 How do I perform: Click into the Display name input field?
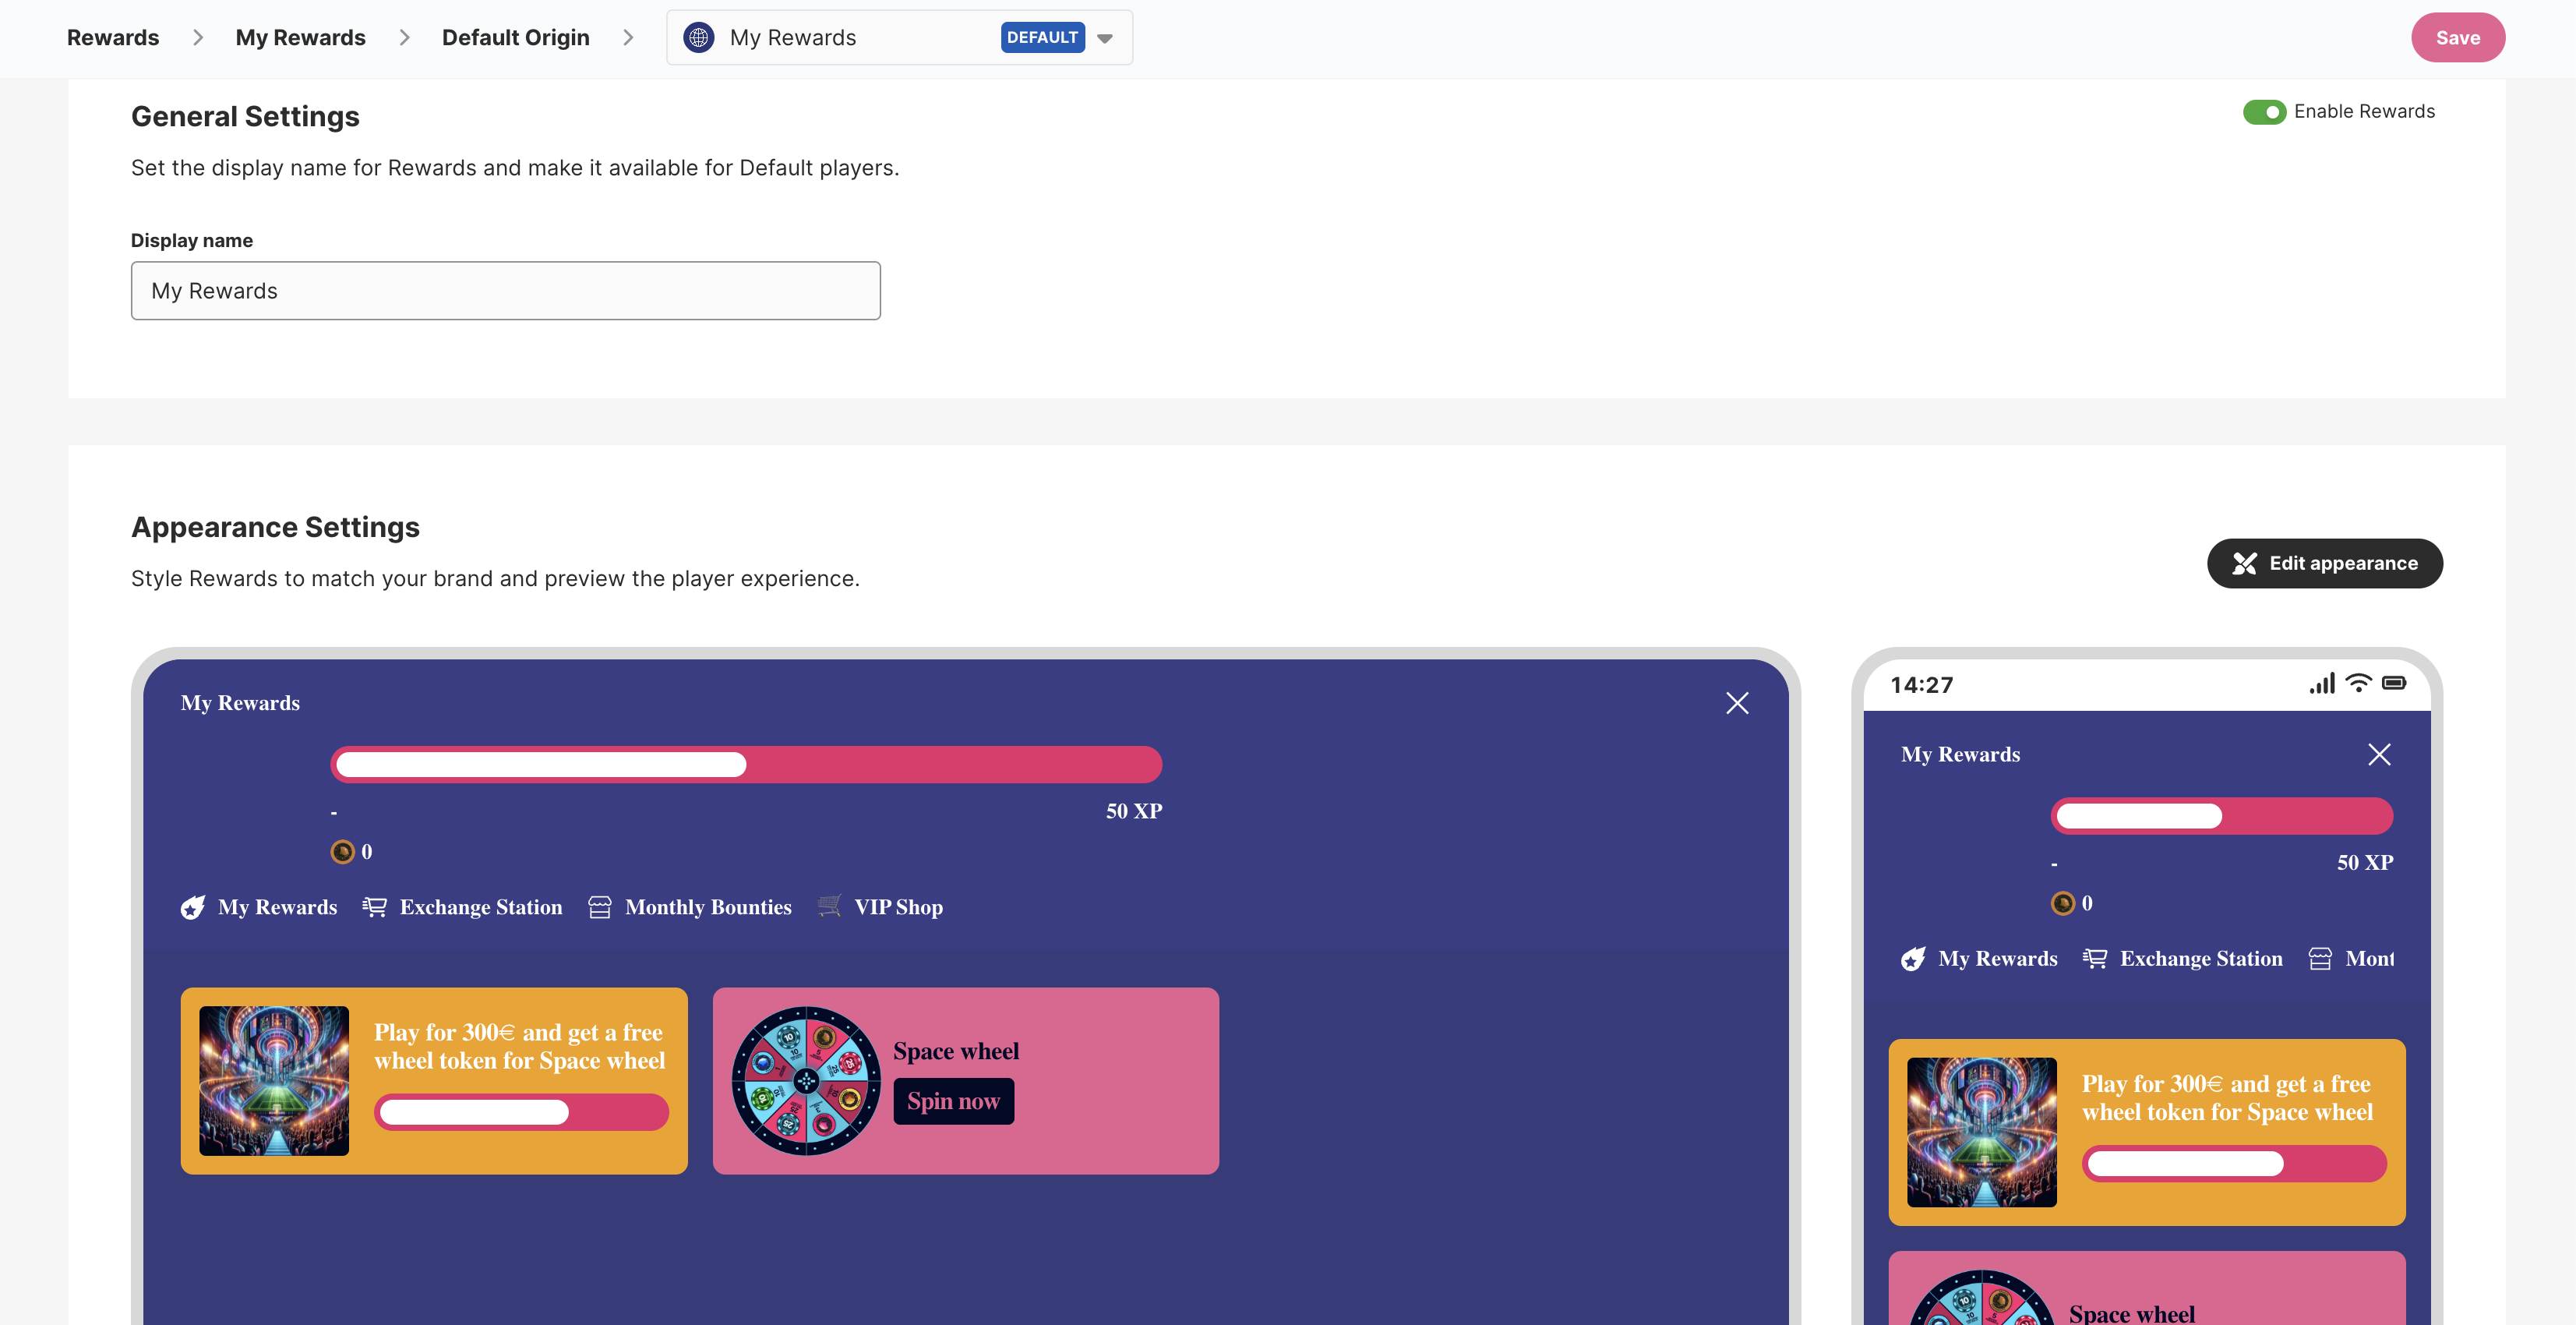[505, 291]
